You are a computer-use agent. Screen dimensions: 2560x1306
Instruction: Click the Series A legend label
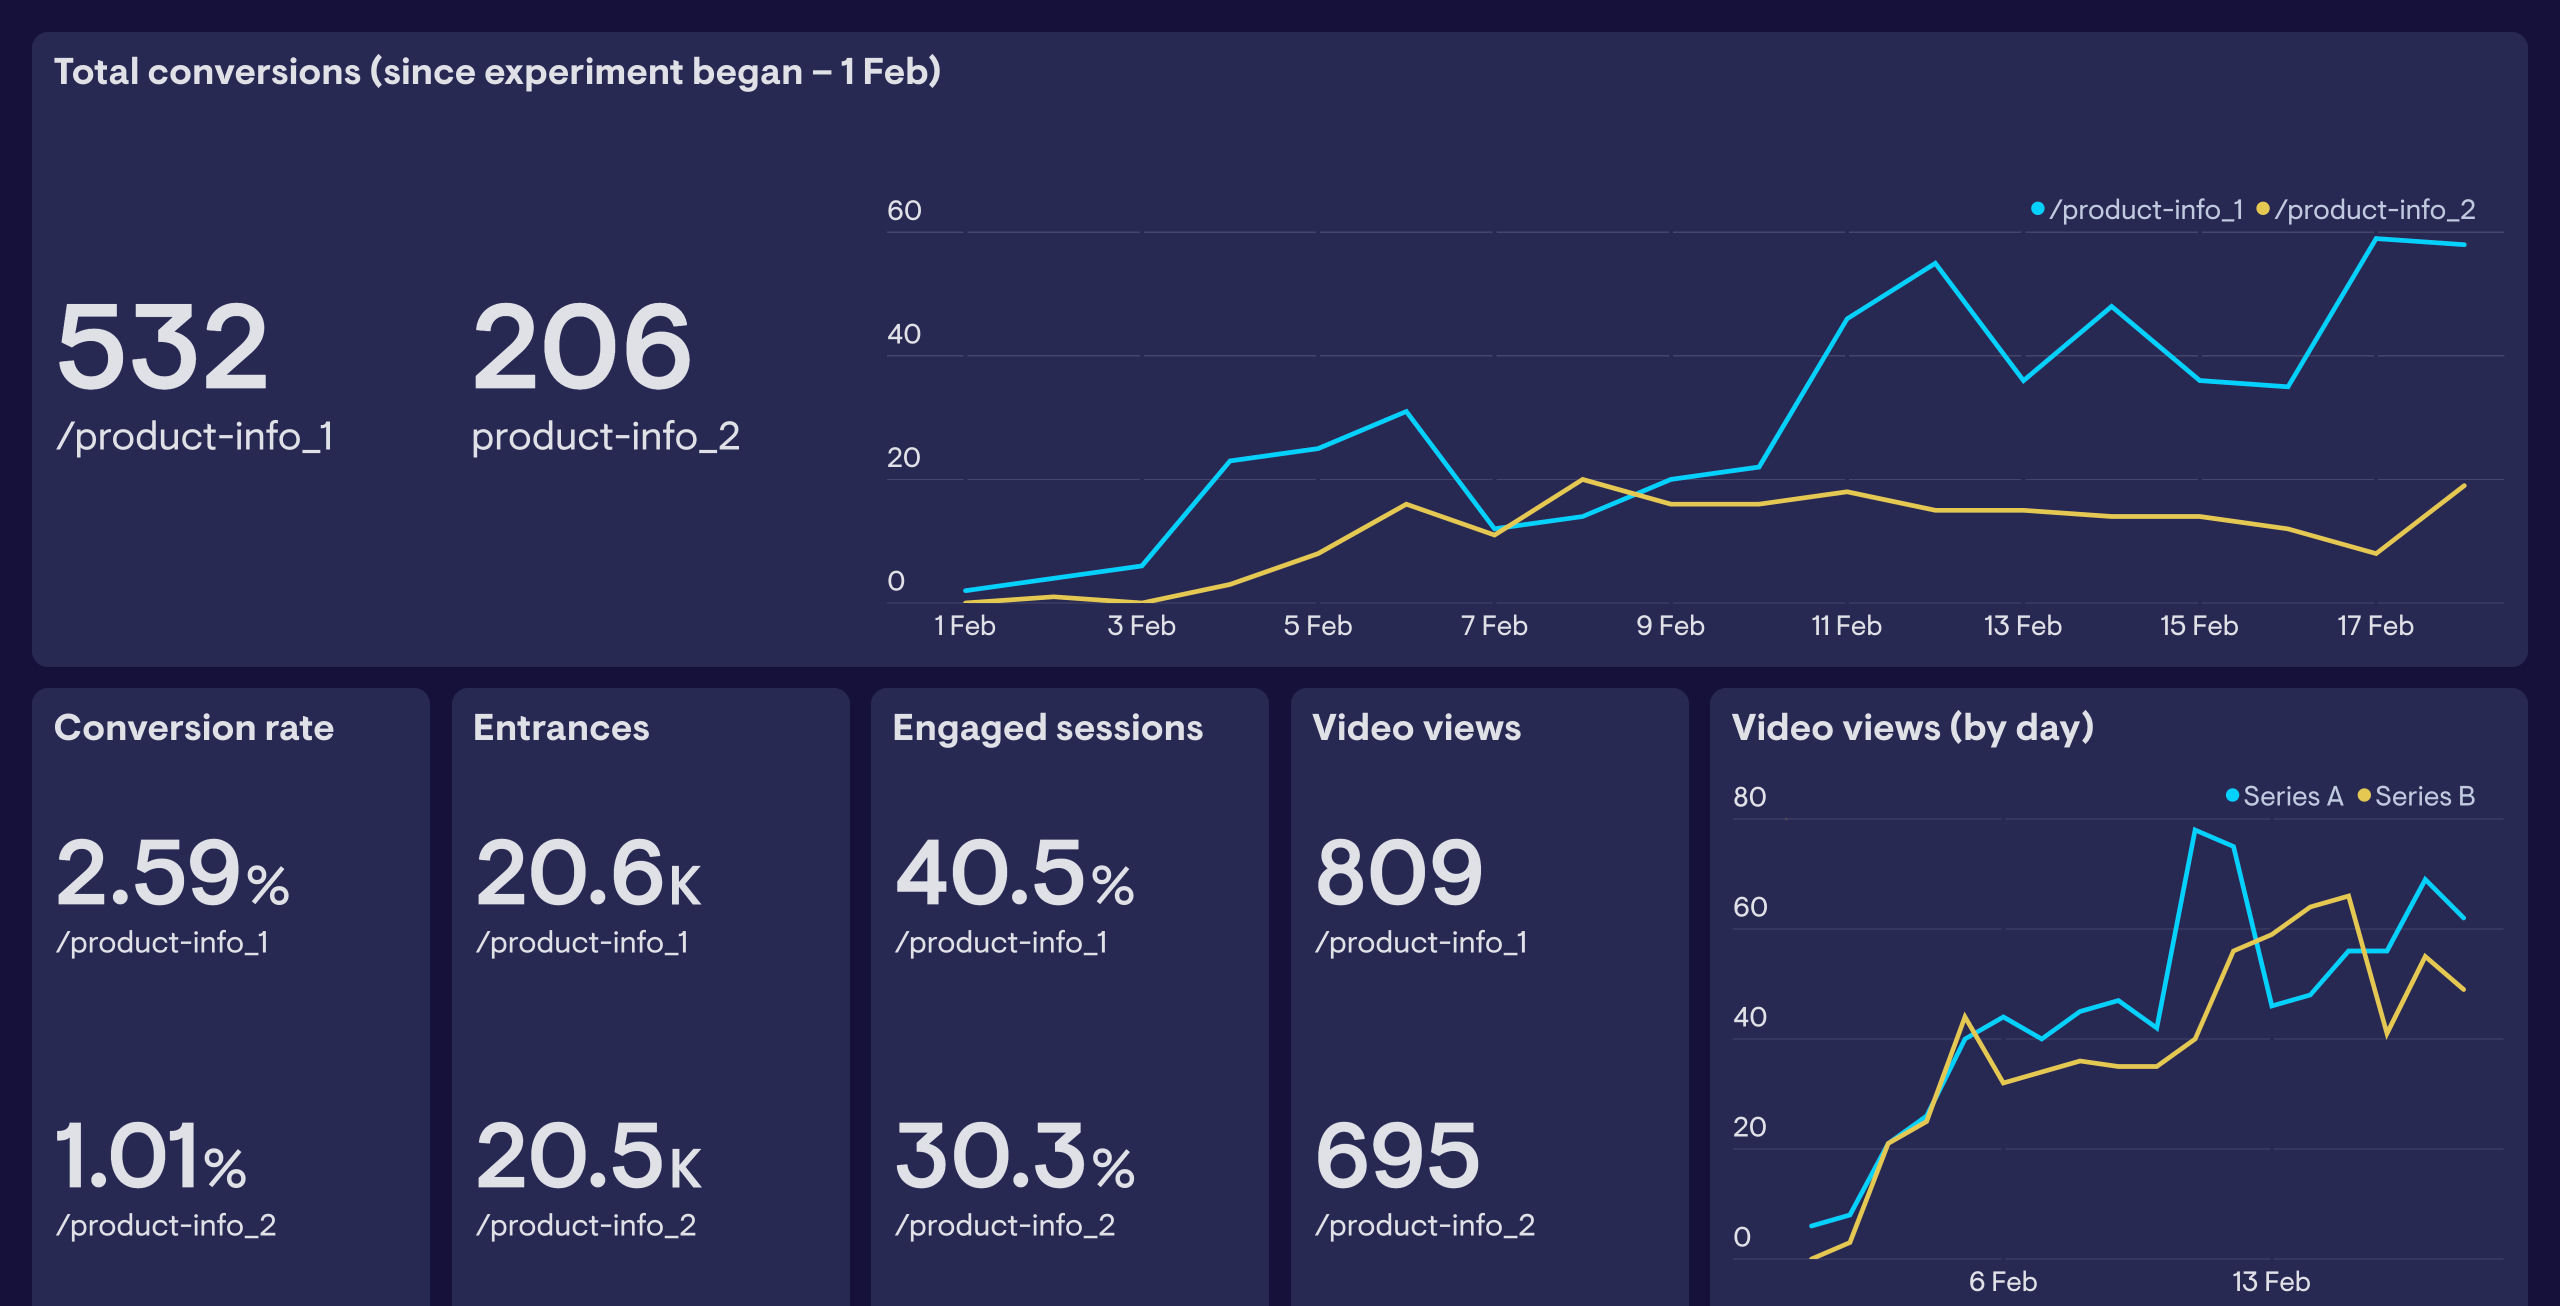[2293, 796]
